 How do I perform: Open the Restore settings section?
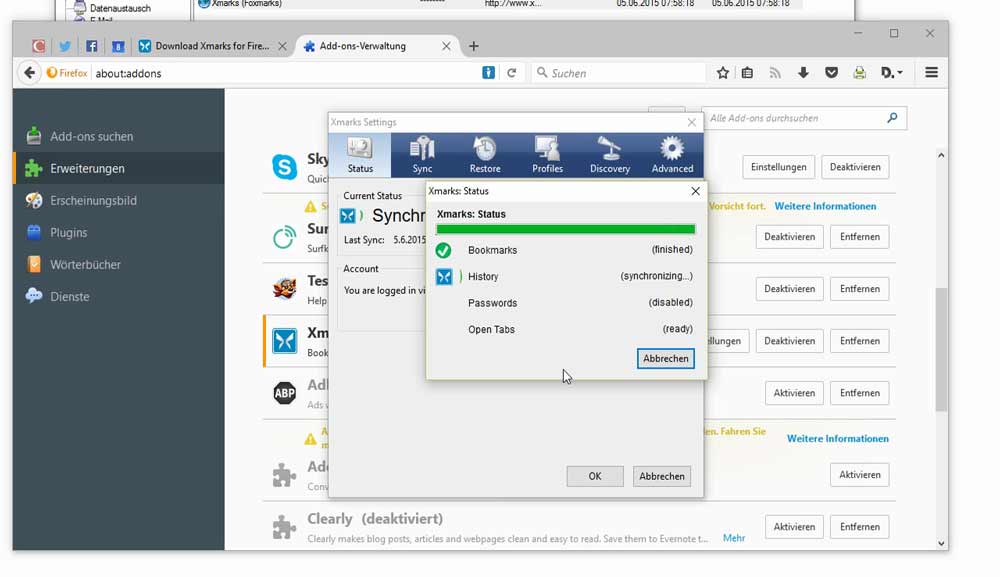coord(485,155)
